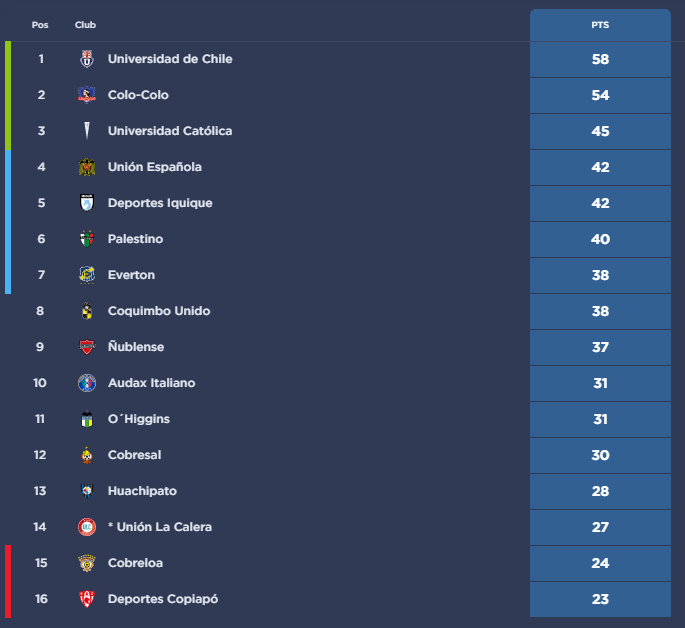Open the O´Higgins team link

point(139,419)
